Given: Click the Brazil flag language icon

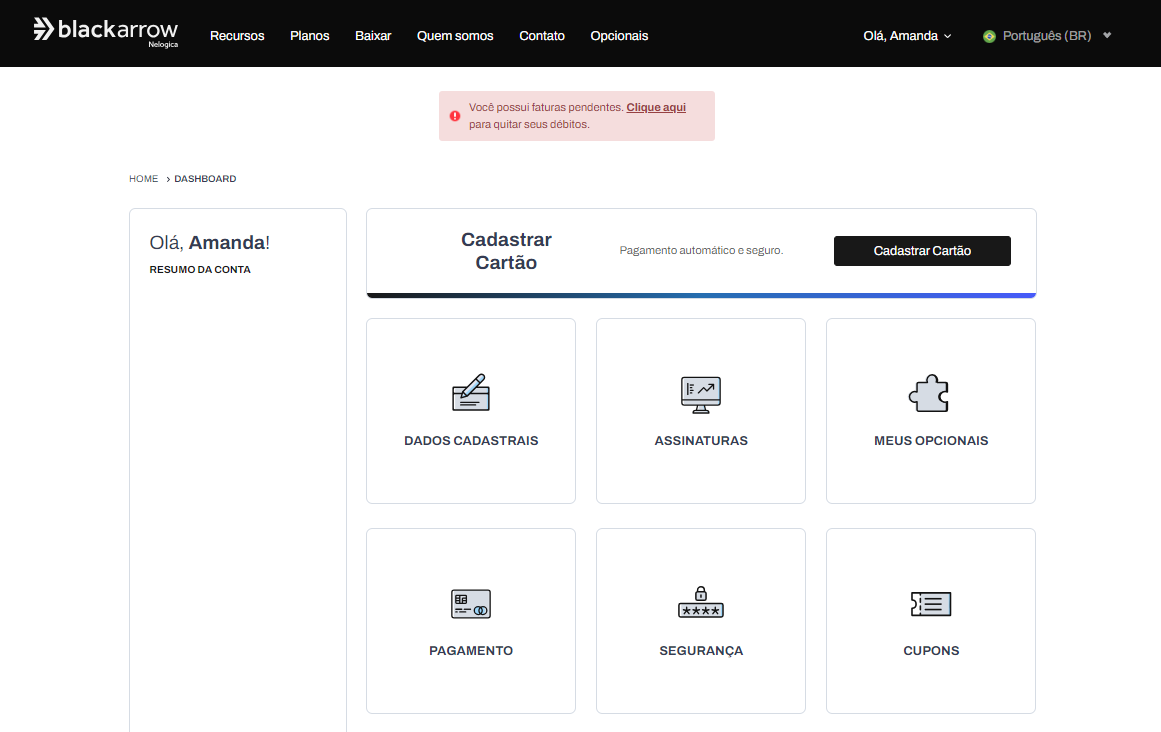Looking at the screenshot, I should [989, 36].
